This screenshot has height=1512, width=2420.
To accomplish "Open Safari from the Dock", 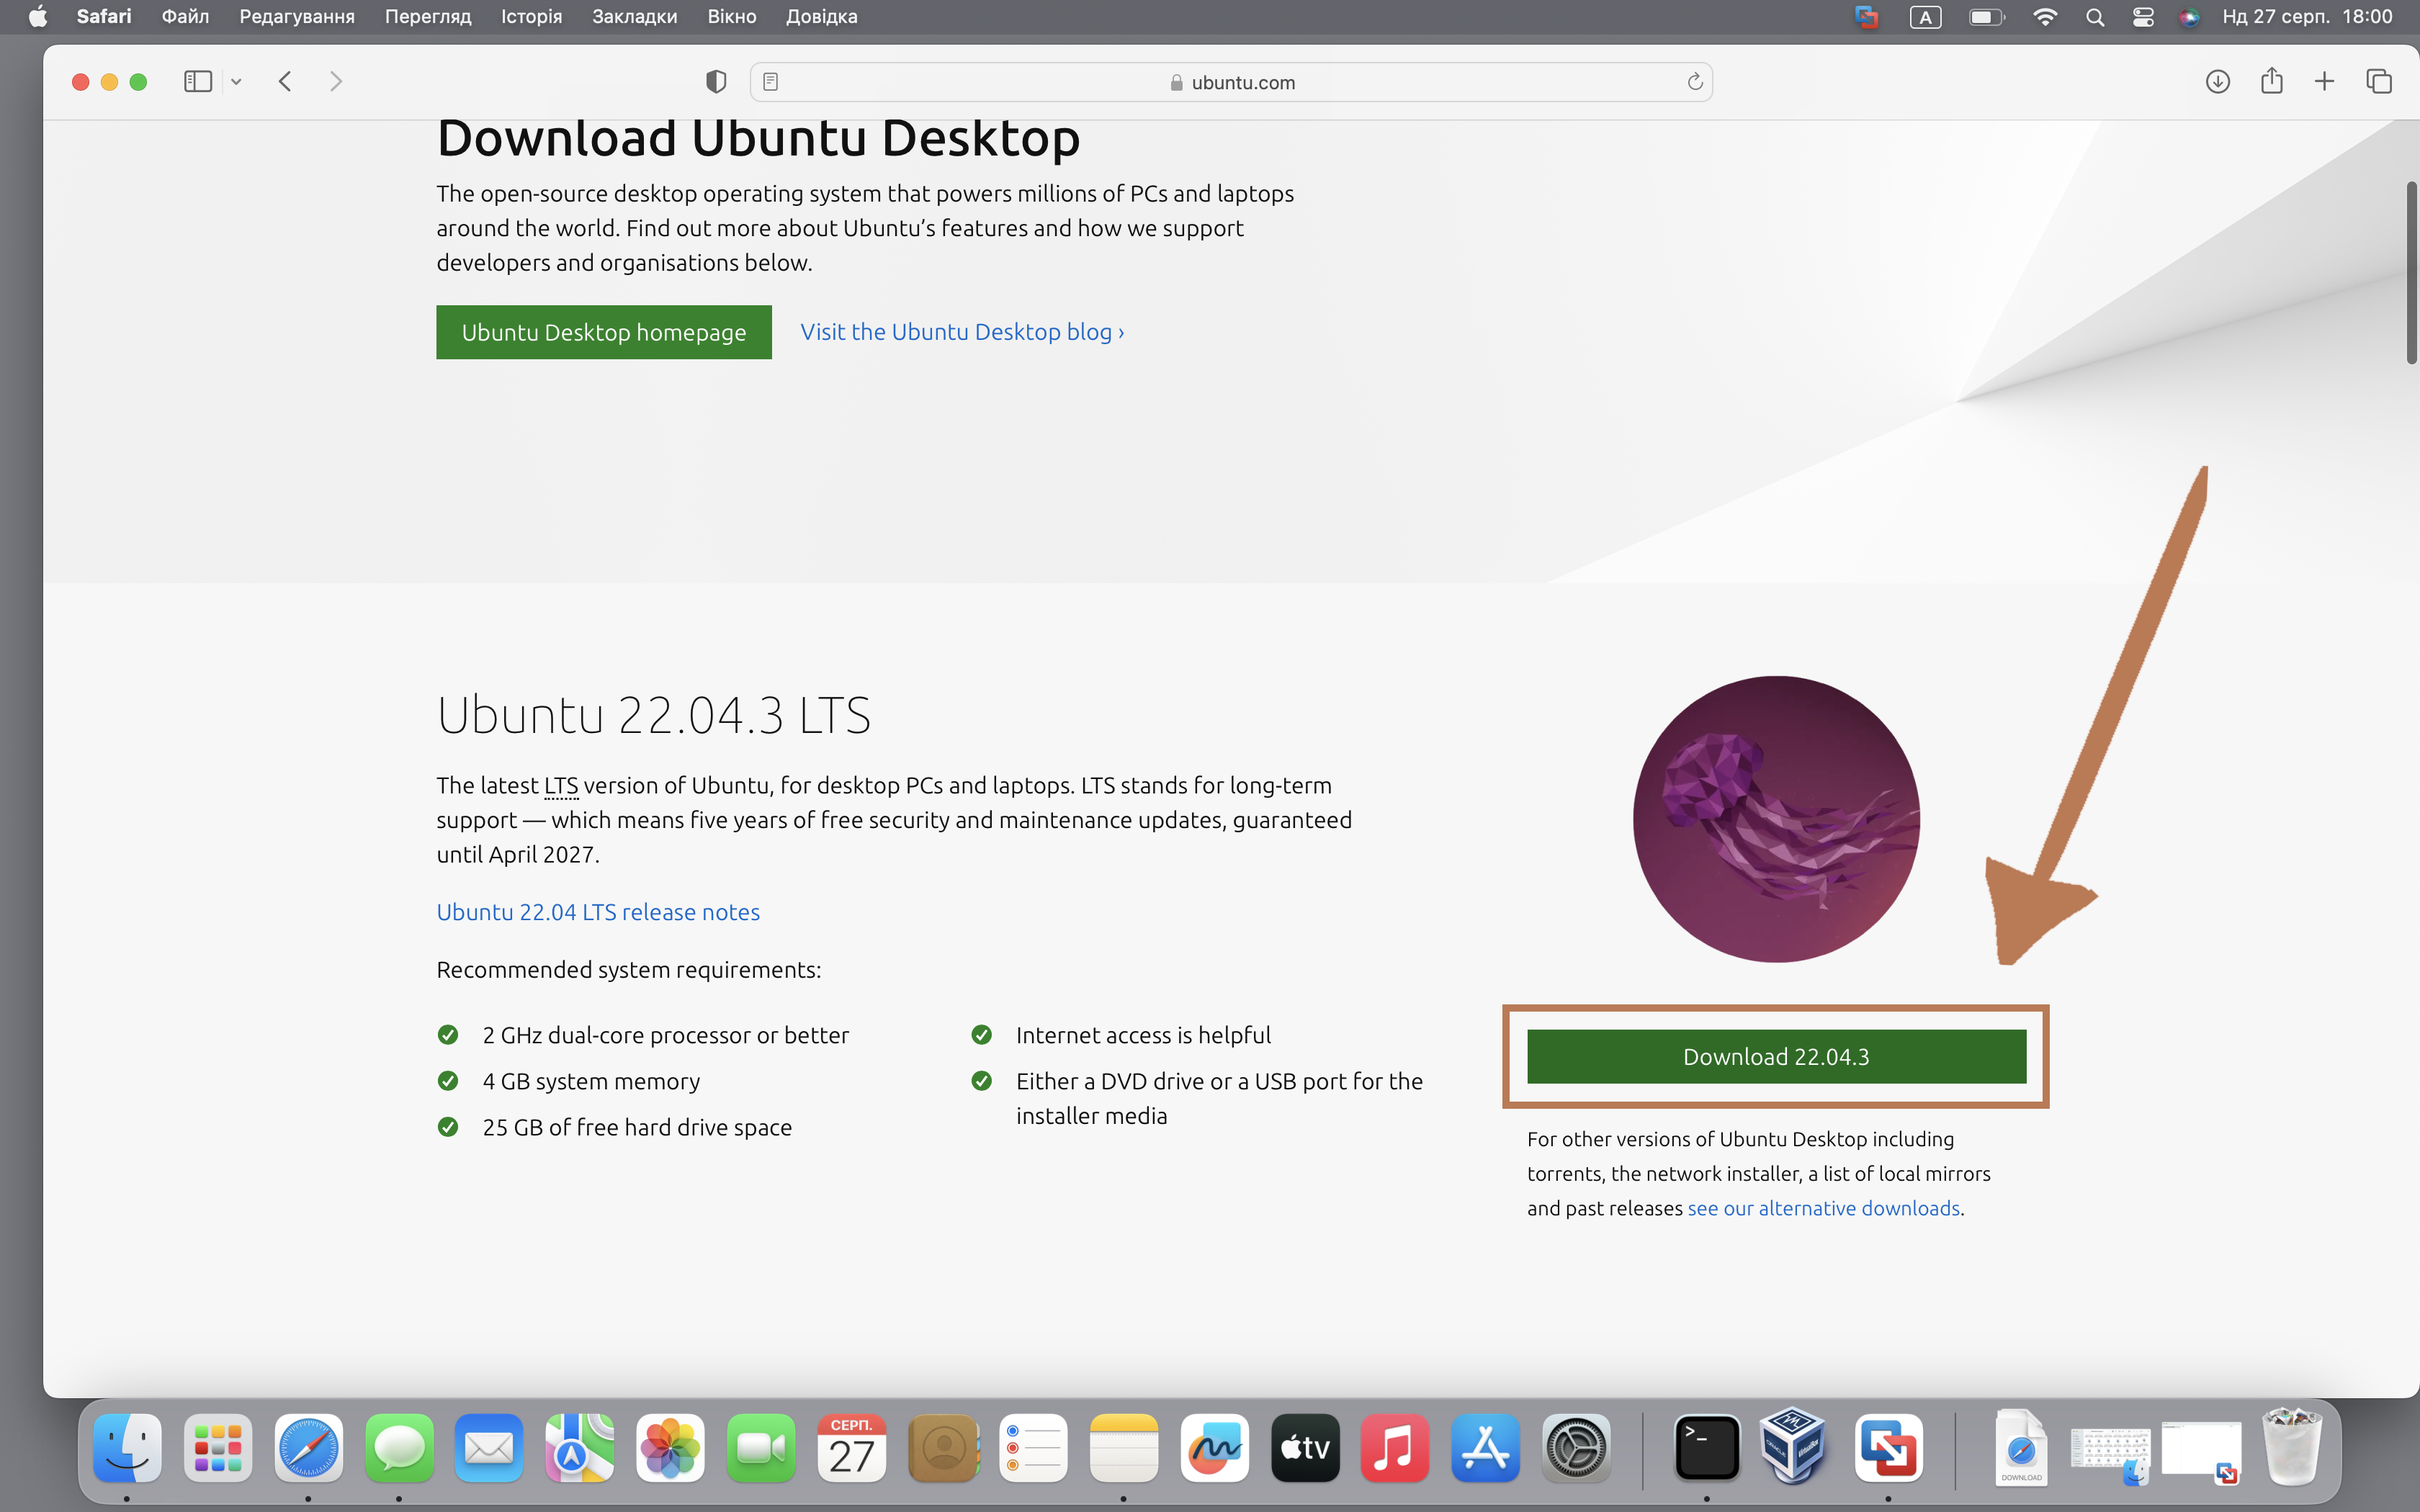I will [x=308, y=1447].
